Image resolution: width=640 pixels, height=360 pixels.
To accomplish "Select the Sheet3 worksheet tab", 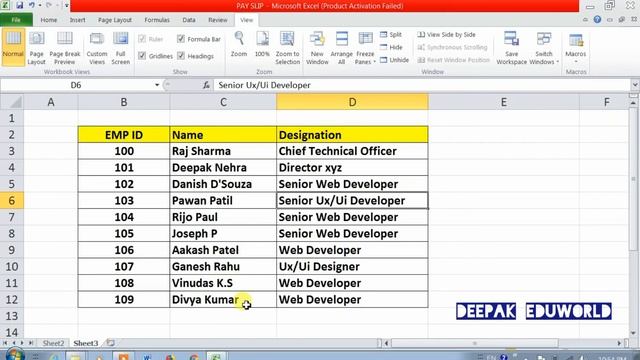I will [x=85, y=343].
